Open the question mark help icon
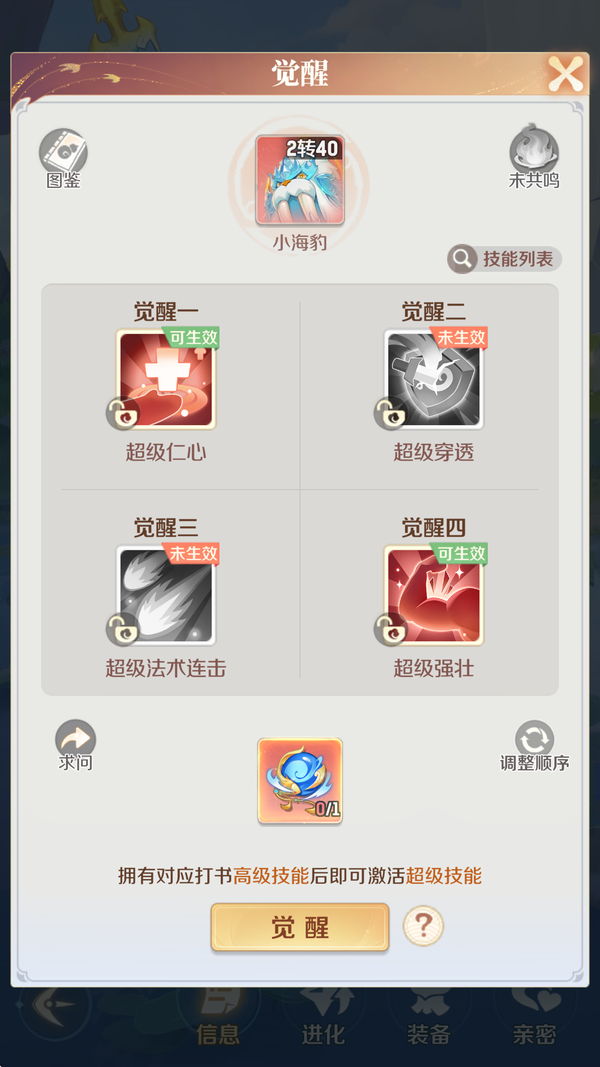The width and height of the screenshot is (600, 1067). point(423,925)
